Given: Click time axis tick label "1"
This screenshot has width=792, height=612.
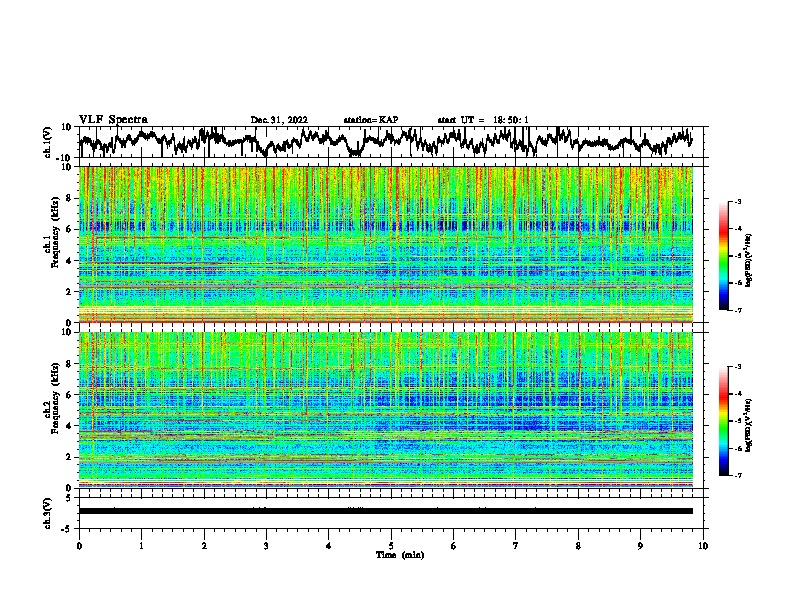Looking at the screenshot, I should point(141,546).
